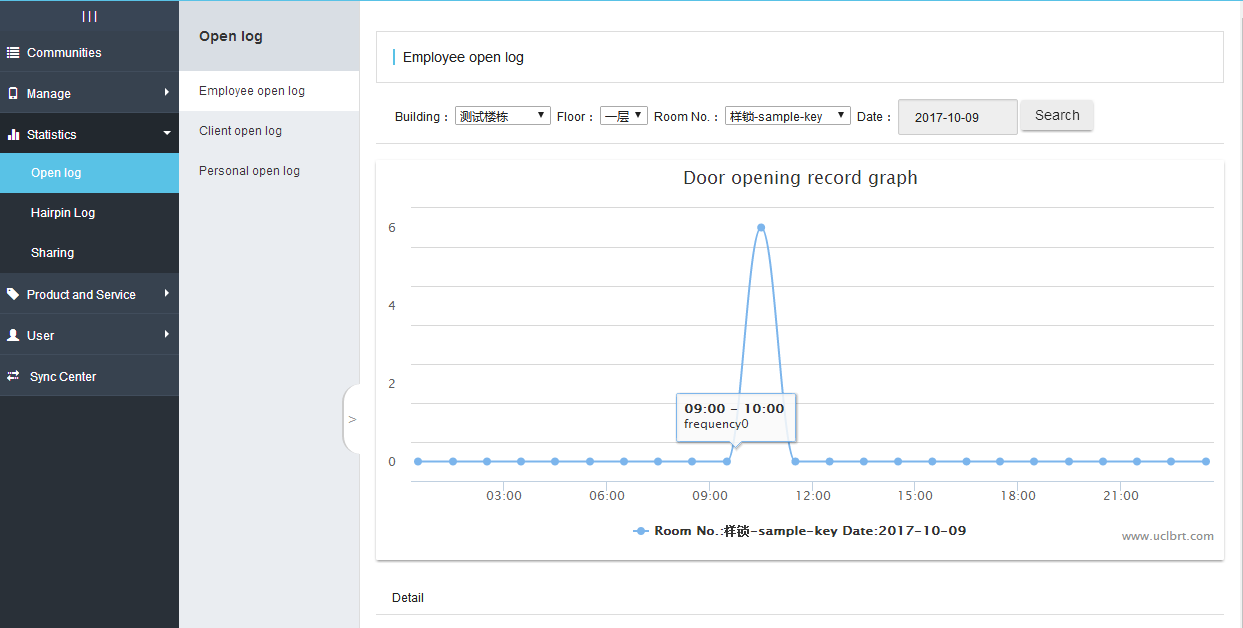Viewport: 1243px width, 628px height.
Task: Open Hairpin Log in sidebar
Action: (x=63, y=213)
